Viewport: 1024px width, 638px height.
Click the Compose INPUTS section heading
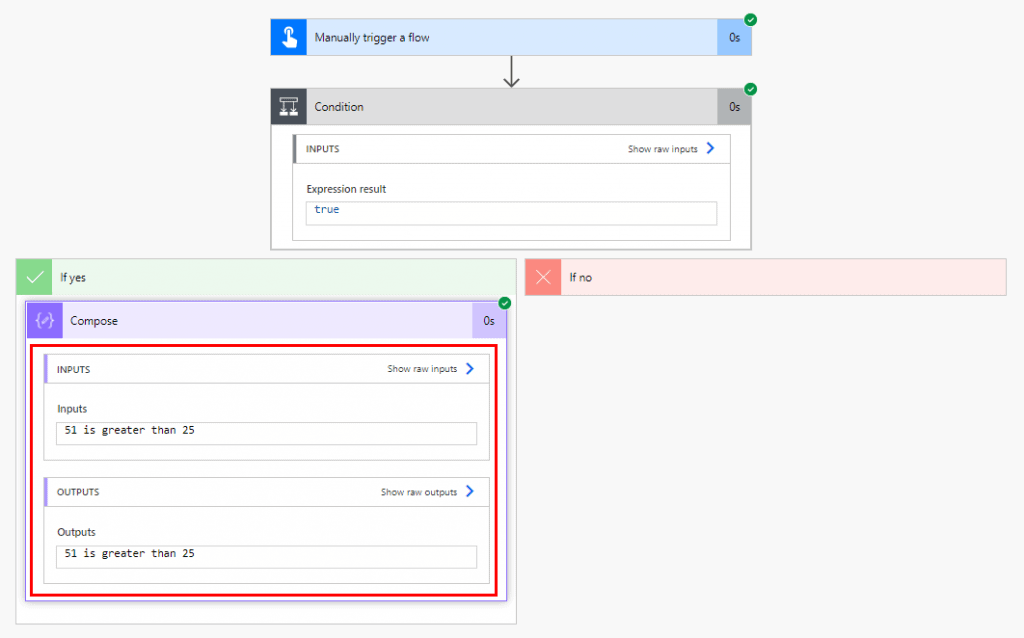tap(73, 370)
